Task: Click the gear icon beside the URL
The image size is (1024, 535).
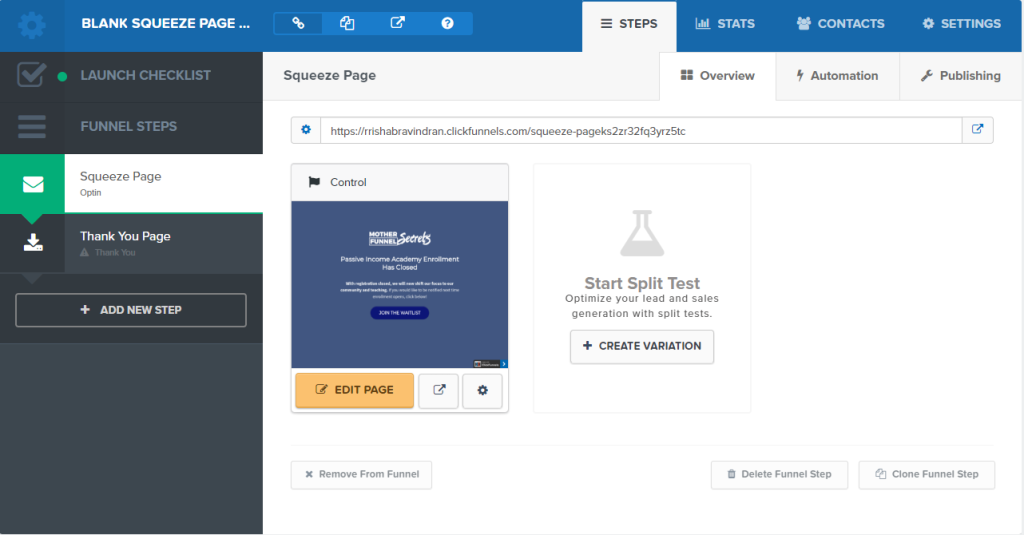Action: point(305,130)
